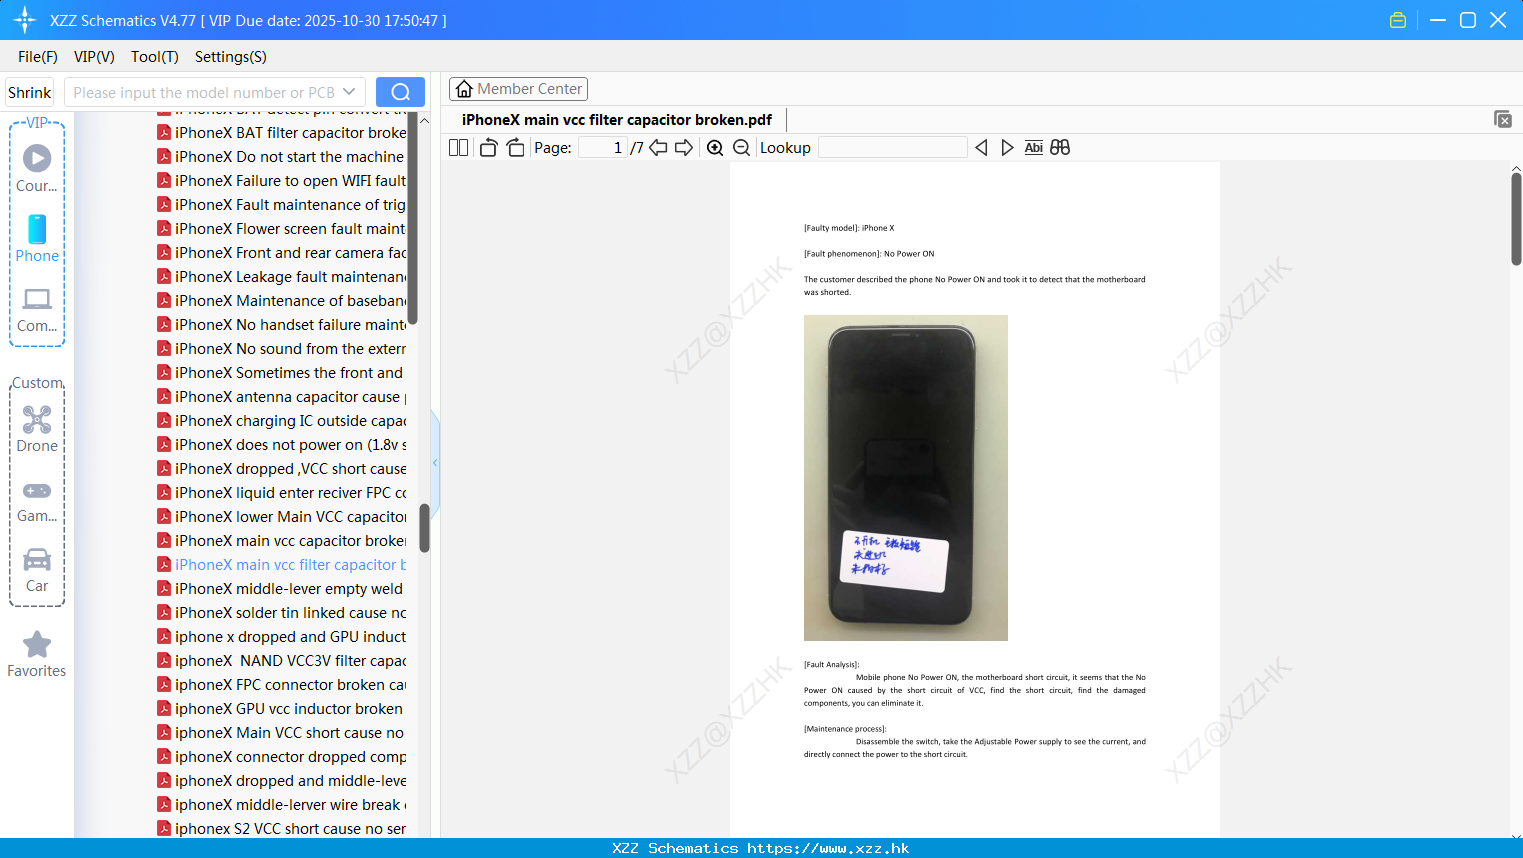Open the VIP(V) menu
Image resolution: width=1523 pixels, height=858 pixels.
pos(94,57)
